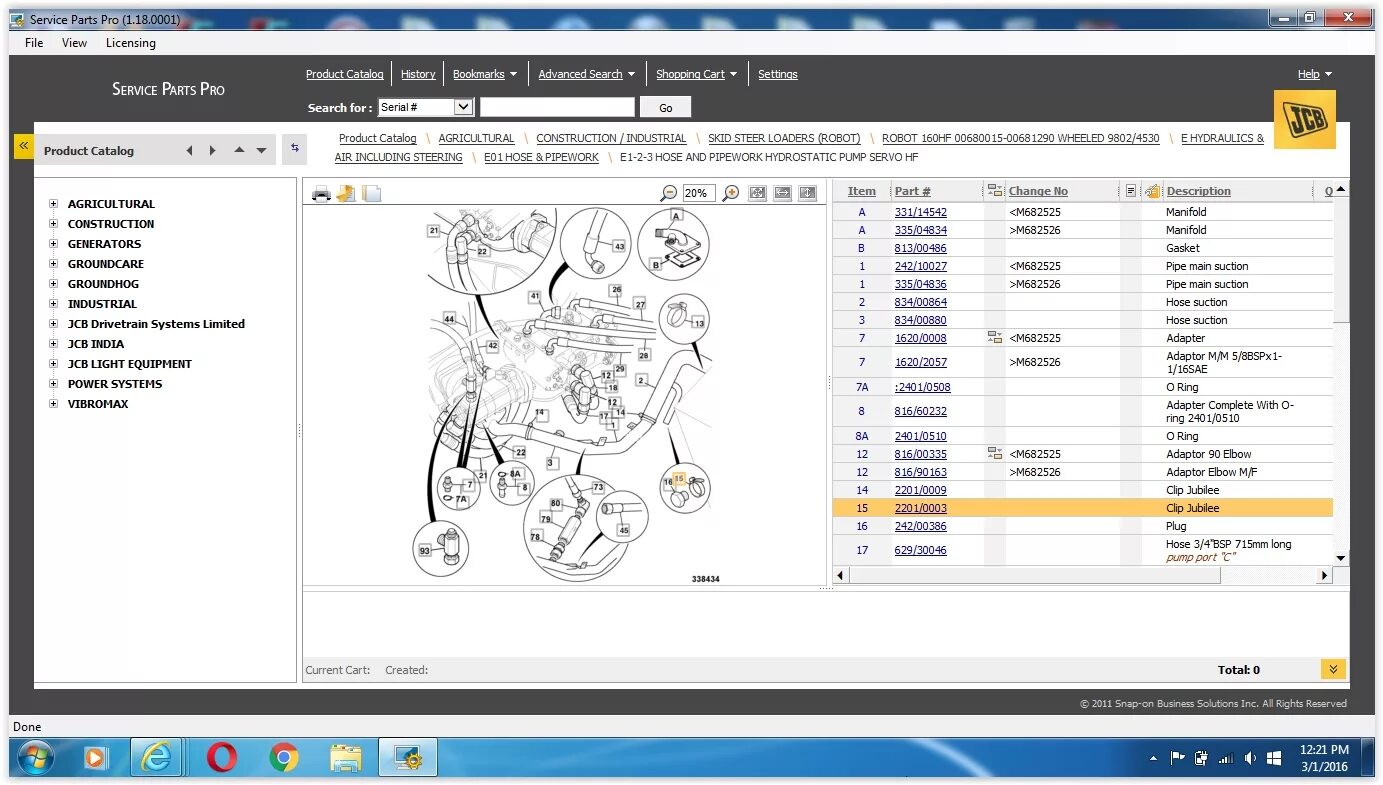Expand the POWER SYSTEMS tree node
Screen dimensions: 1383x785
(54, 384)
